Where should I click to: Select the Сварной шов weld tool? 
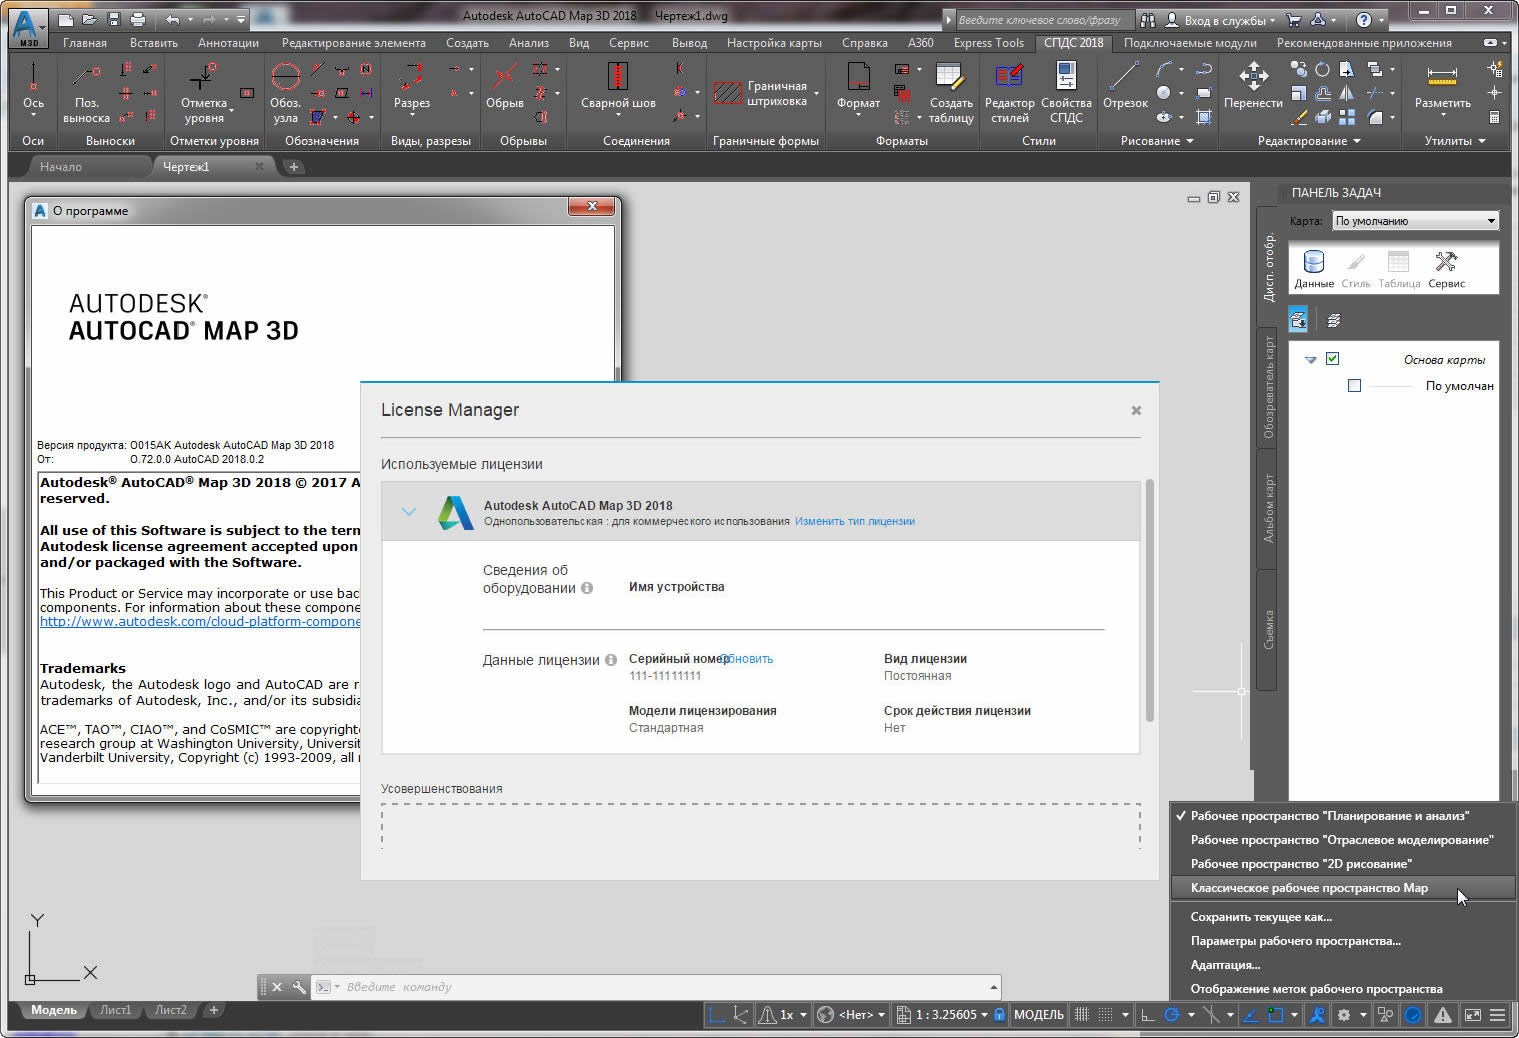coord(618,88)
